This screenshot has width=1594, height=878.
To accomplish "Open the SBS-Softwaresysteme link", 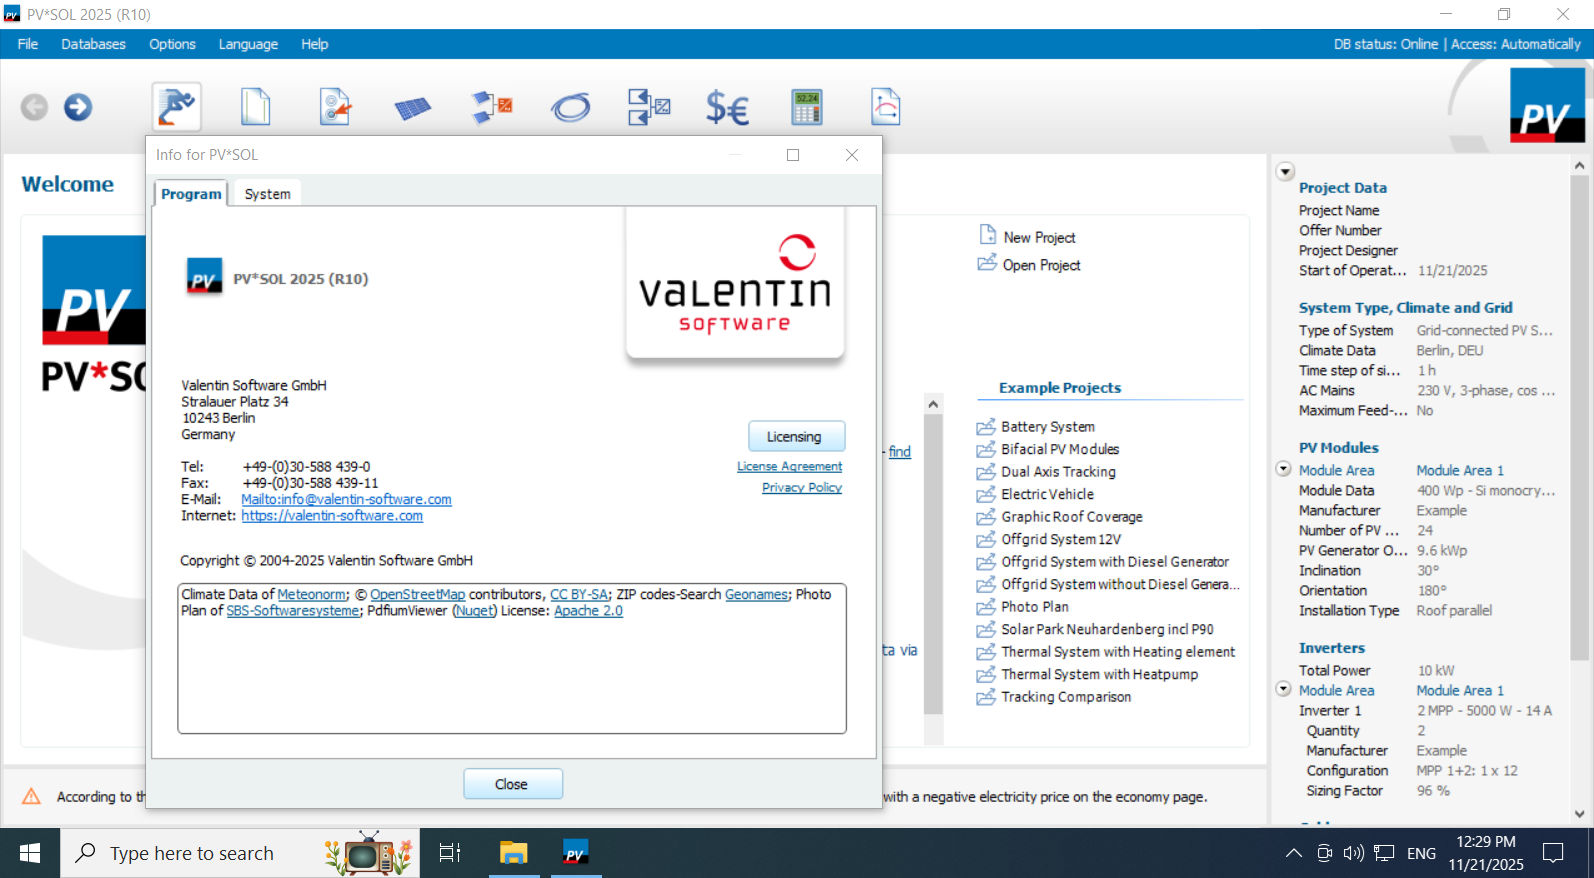I will click(x=292, y=611).
